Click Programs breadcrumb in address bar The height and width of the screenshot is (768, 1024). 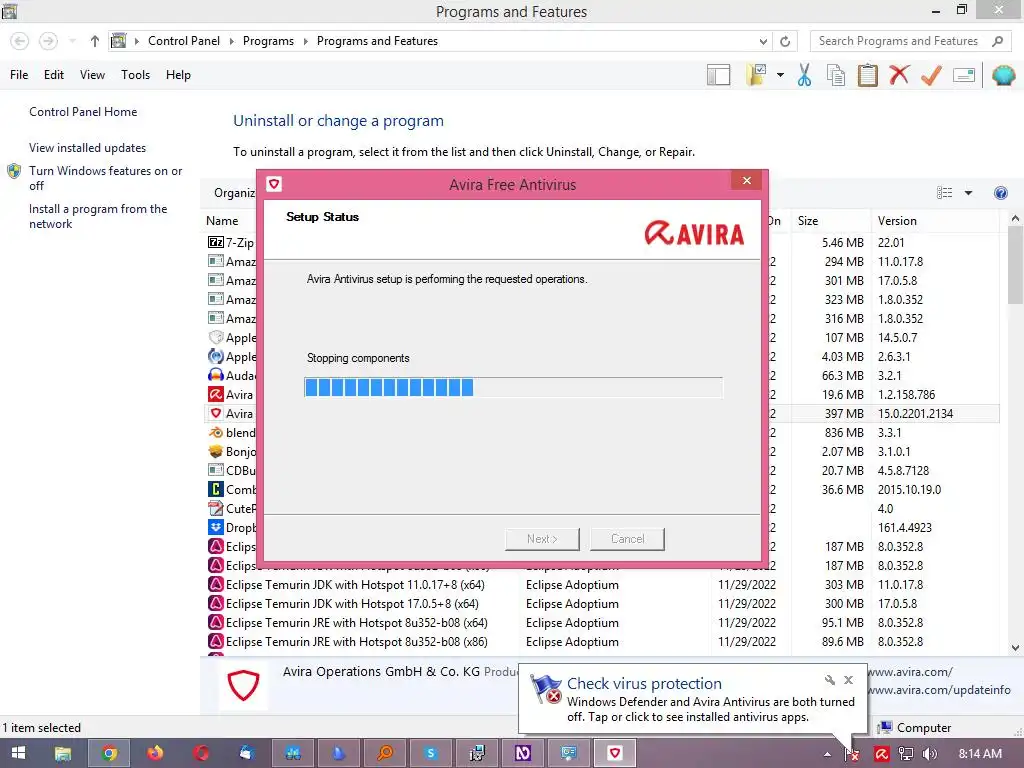point(268,41)
